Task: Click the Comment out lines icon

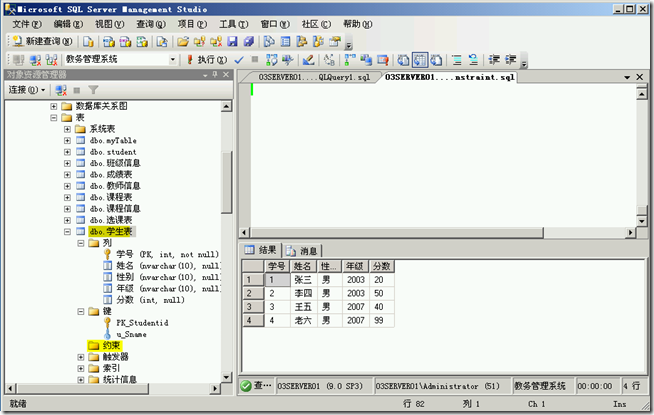Action: click(x=457, y=60)
